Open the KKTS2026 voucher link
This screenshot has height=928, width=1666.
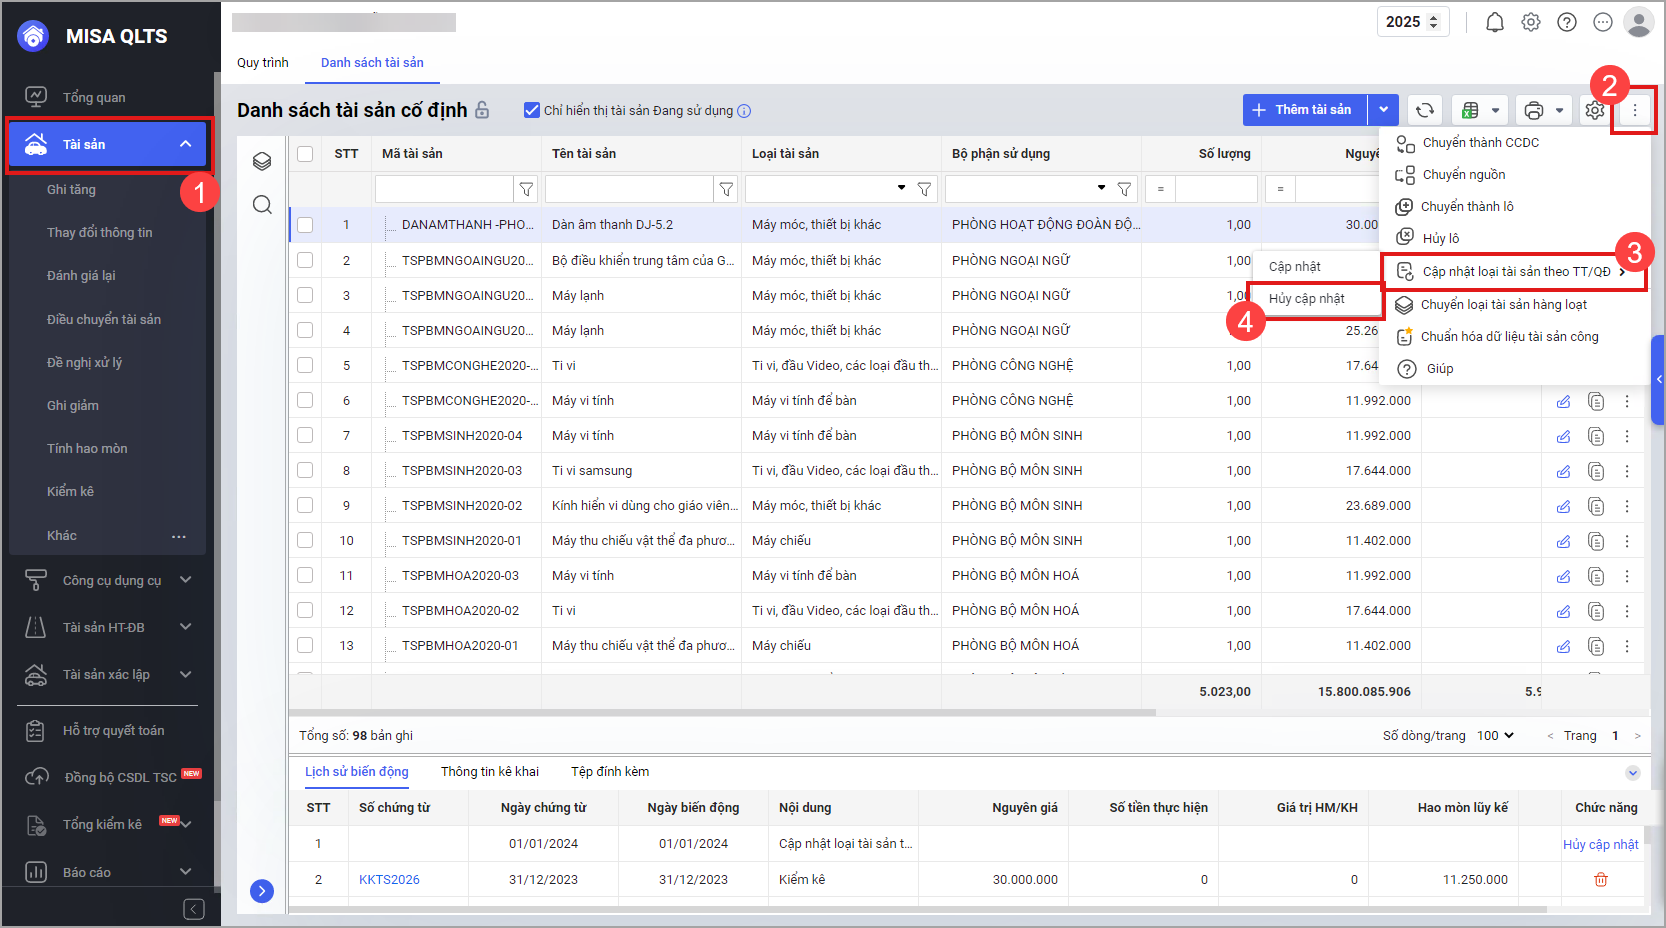coord(389,880)
